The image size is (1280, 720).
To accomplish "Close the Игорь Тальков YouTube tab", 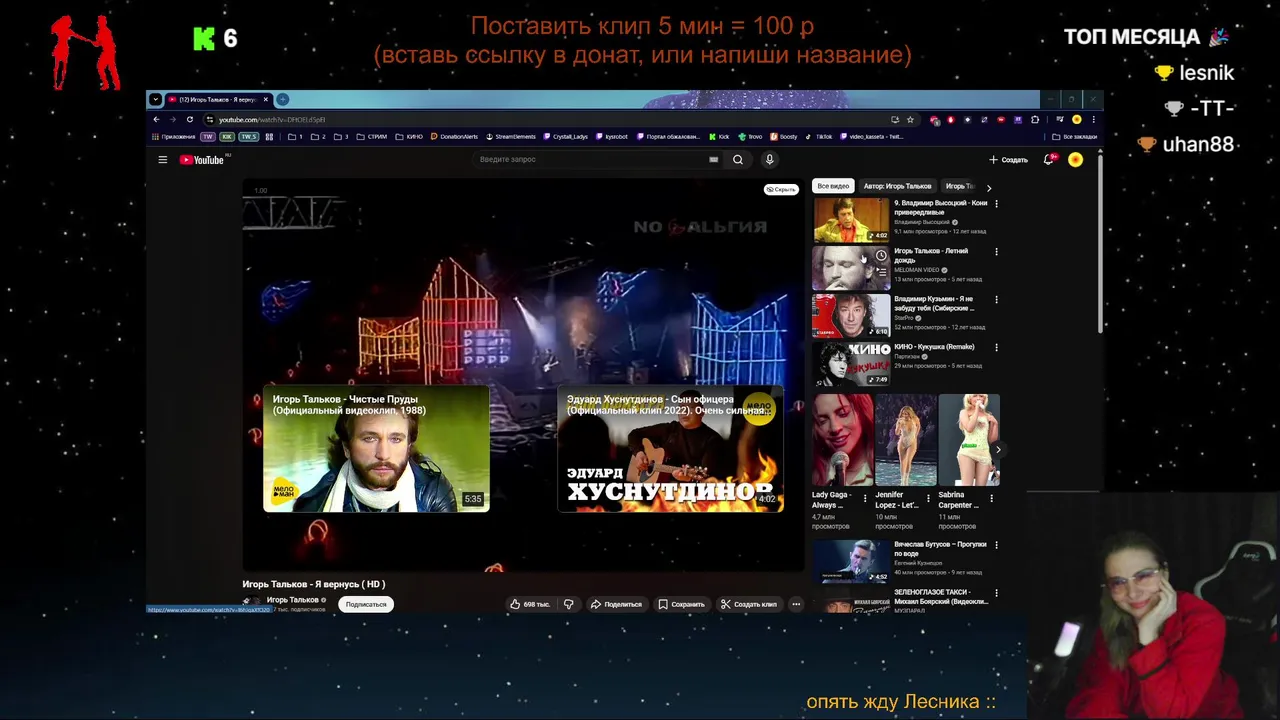I will point(265,99).
